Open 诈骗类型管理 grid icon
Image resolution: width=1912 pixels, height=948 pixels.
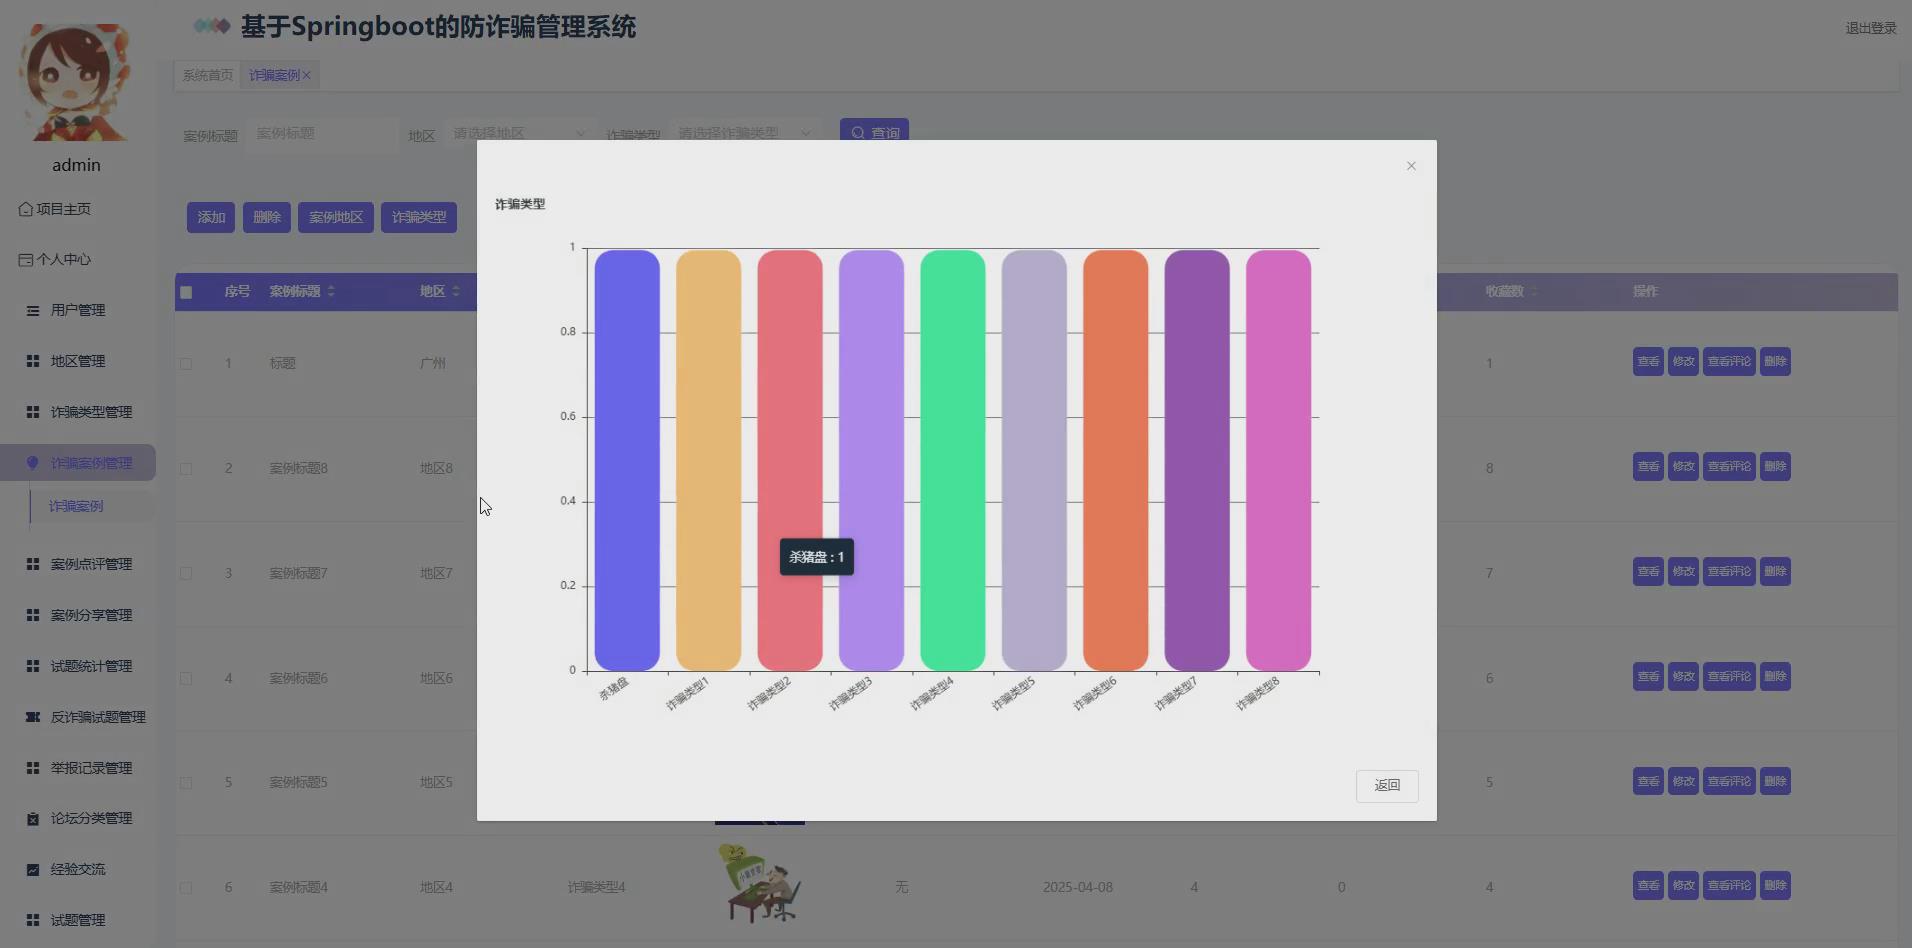pos(33,412)
